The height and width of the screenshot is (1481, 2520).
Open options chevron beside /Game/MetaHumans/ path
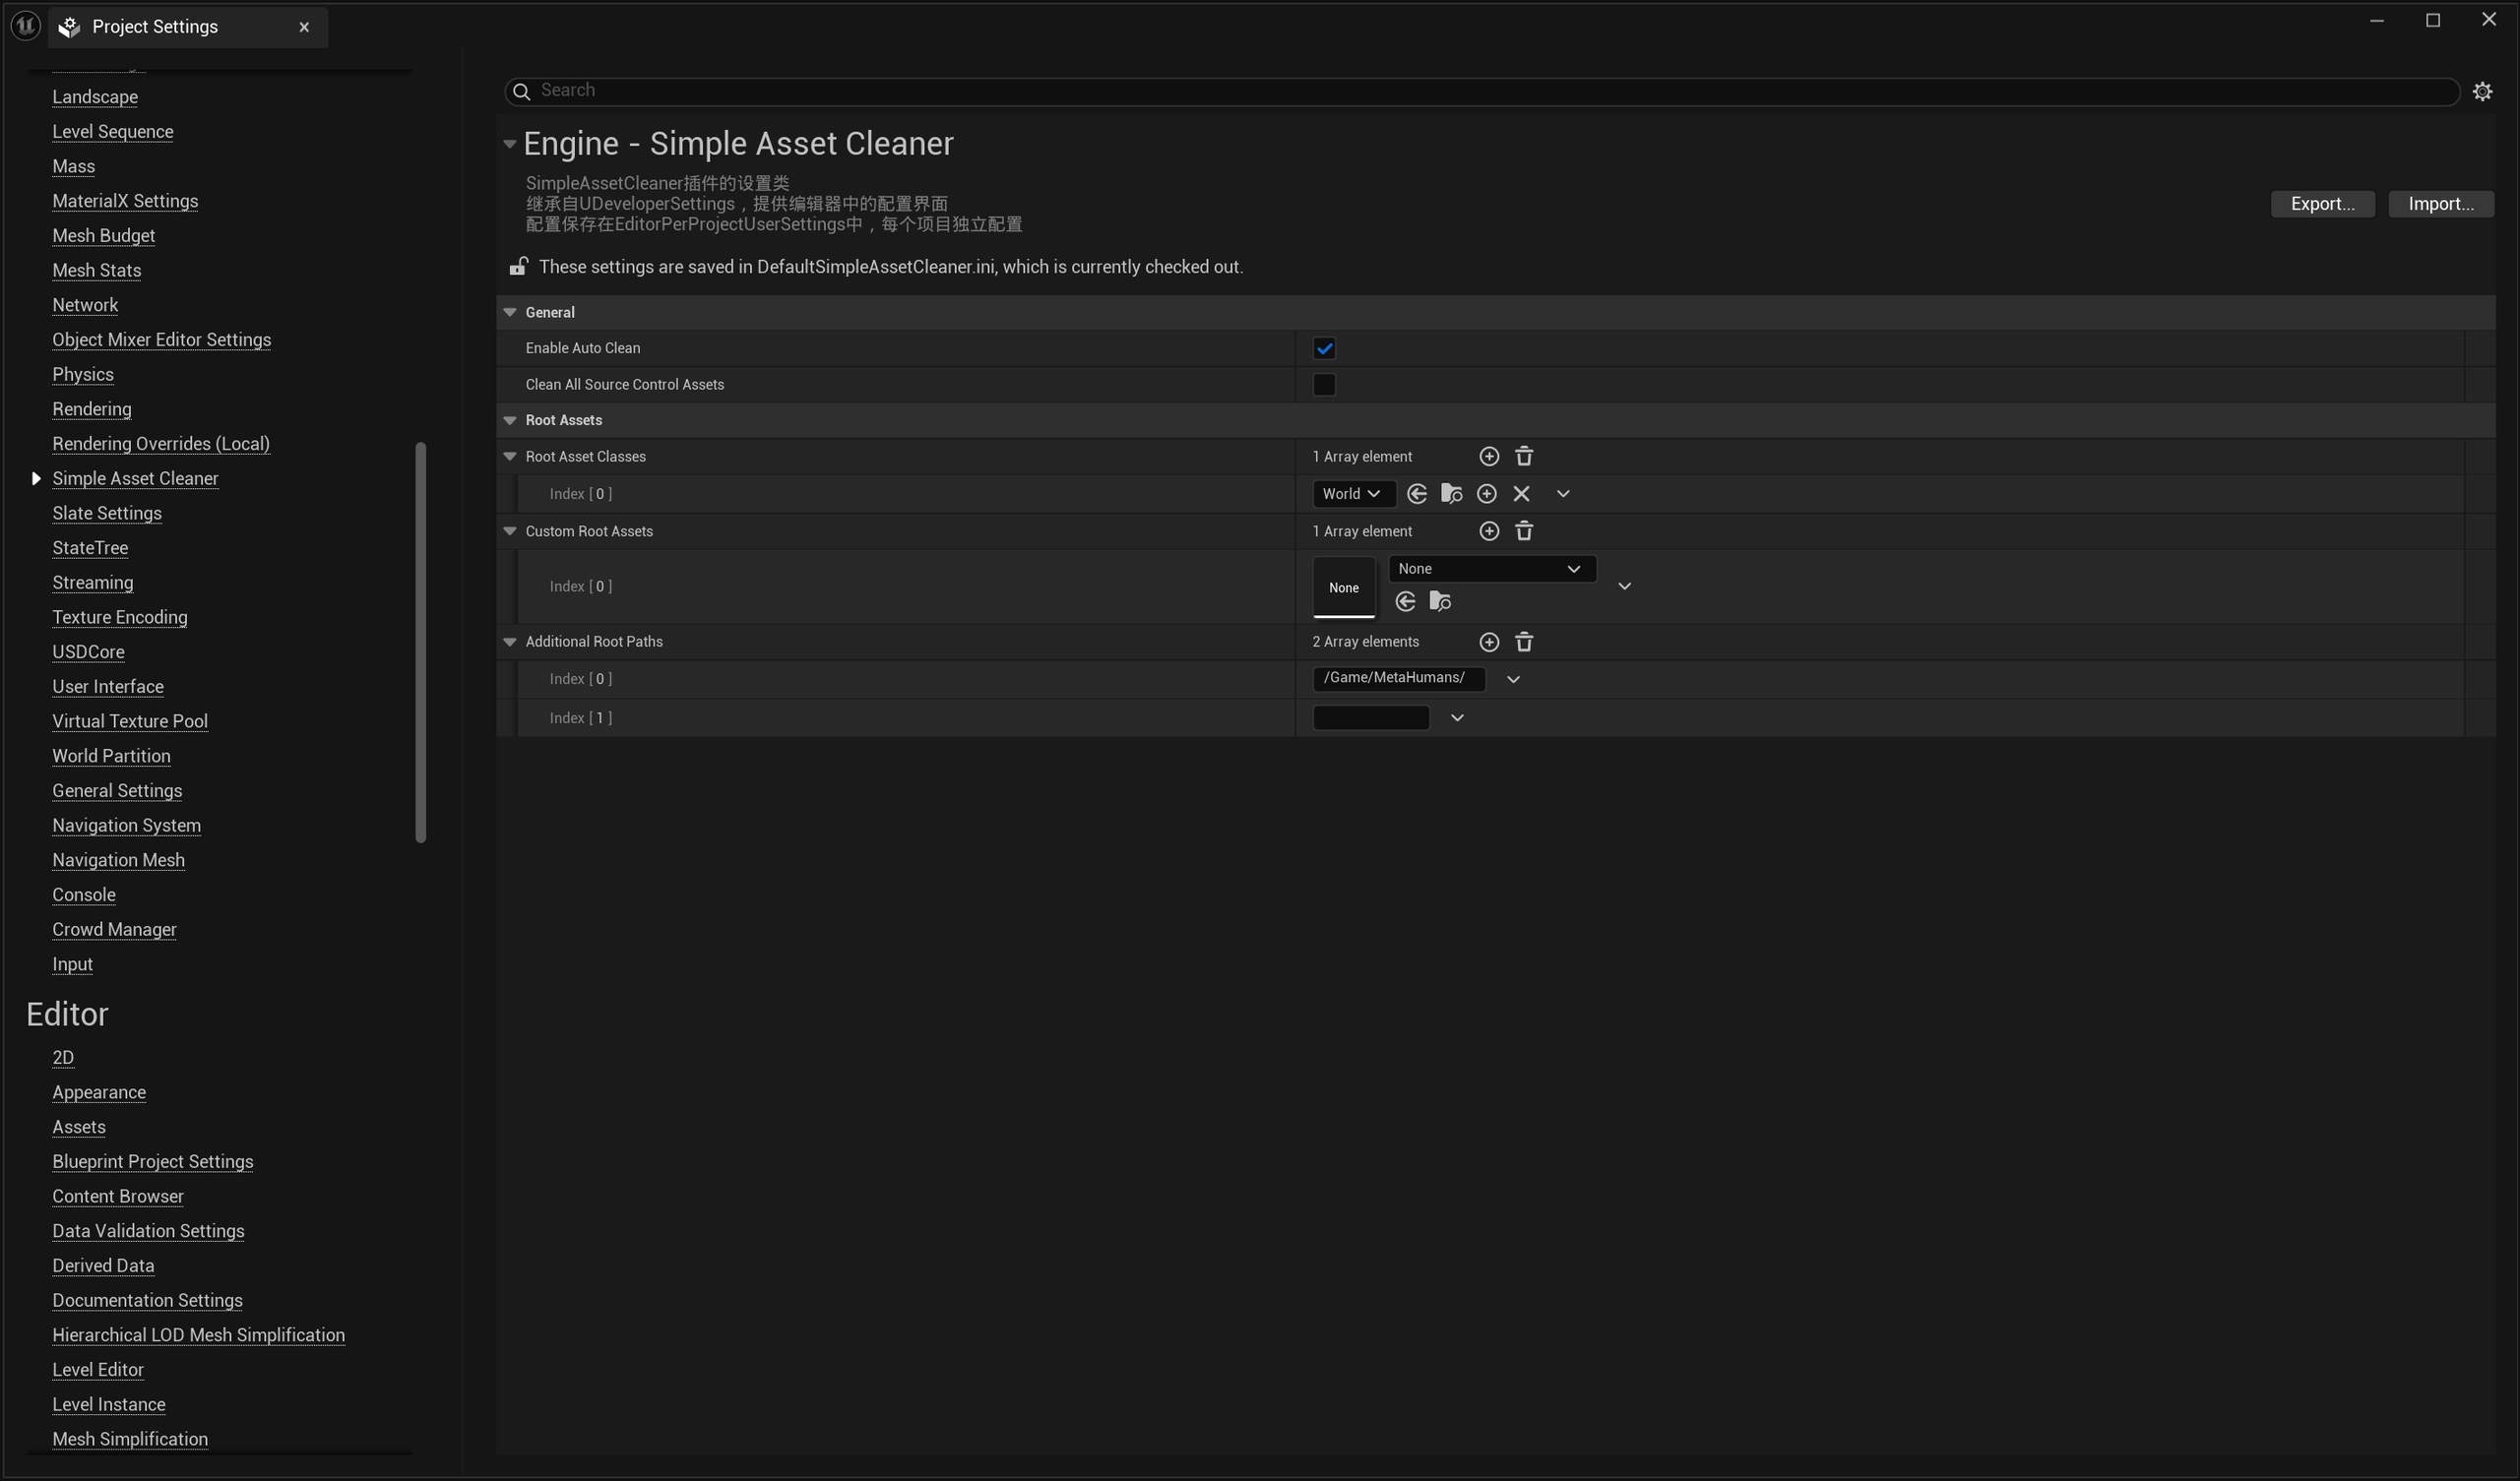tap(1513, 679)
